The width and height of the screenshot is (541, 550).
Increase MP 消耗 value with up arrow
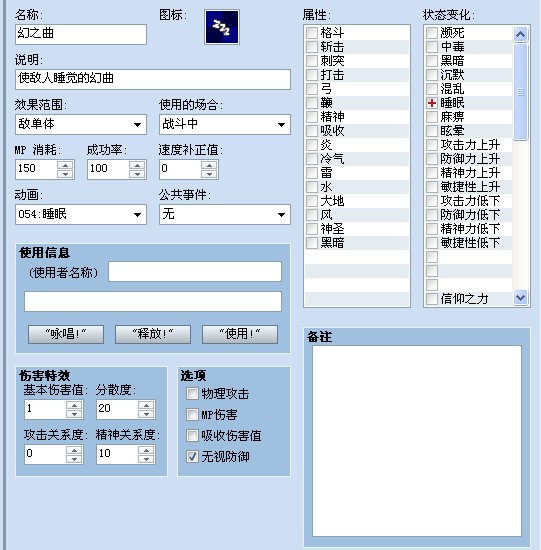click(65, 165)
